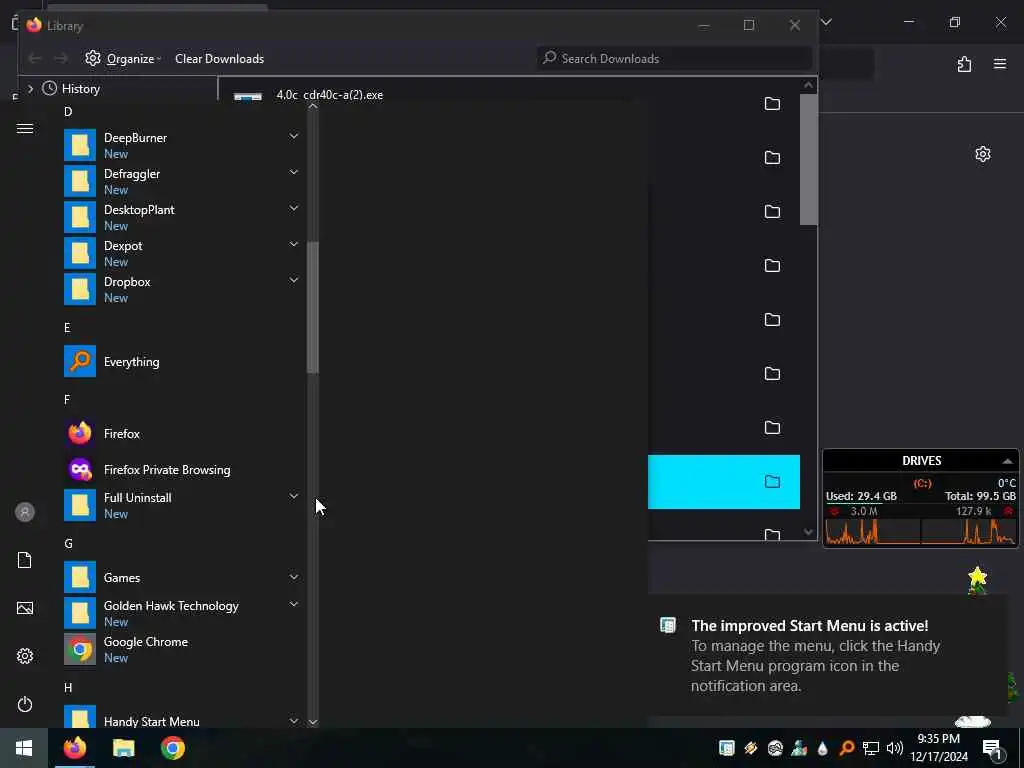Expand the Golden Hawk Technology chevron
The width and height of the screenshot is (1024, 768).
coord(294,604)
